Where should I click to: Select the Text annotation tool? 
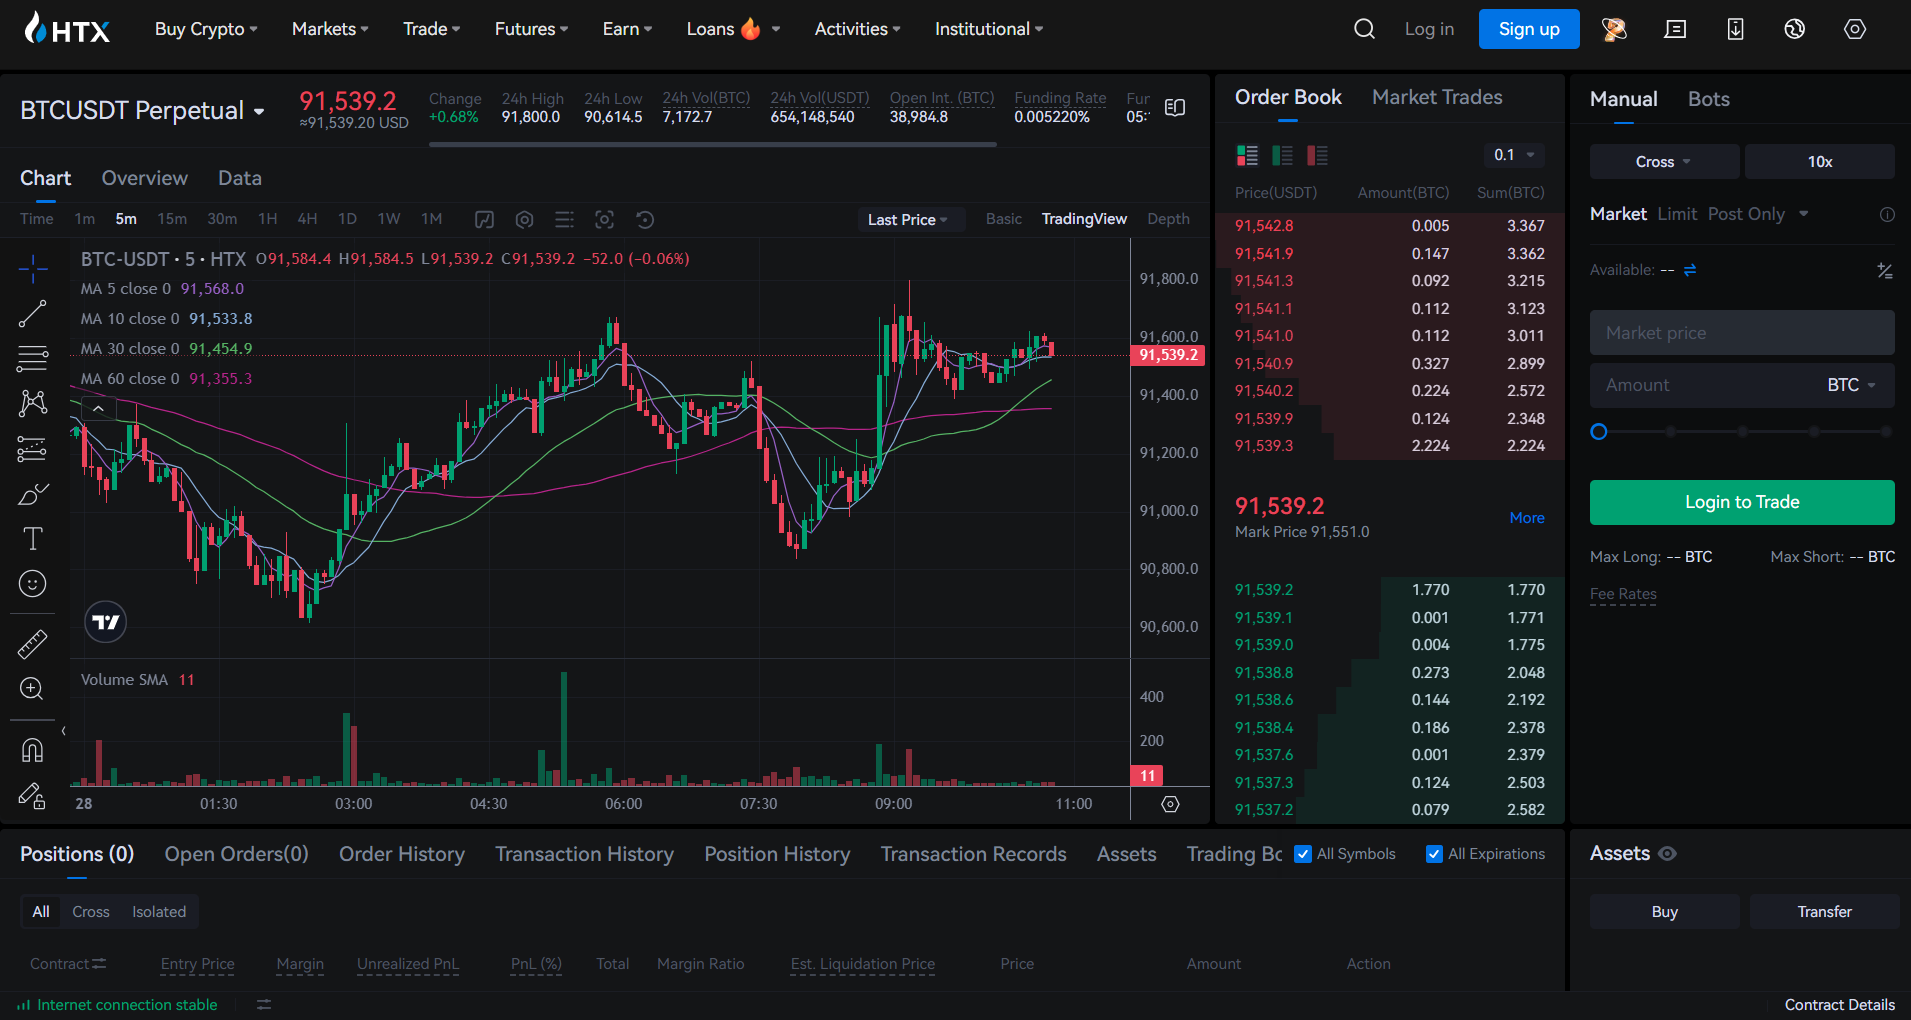(x=32, y=538)
